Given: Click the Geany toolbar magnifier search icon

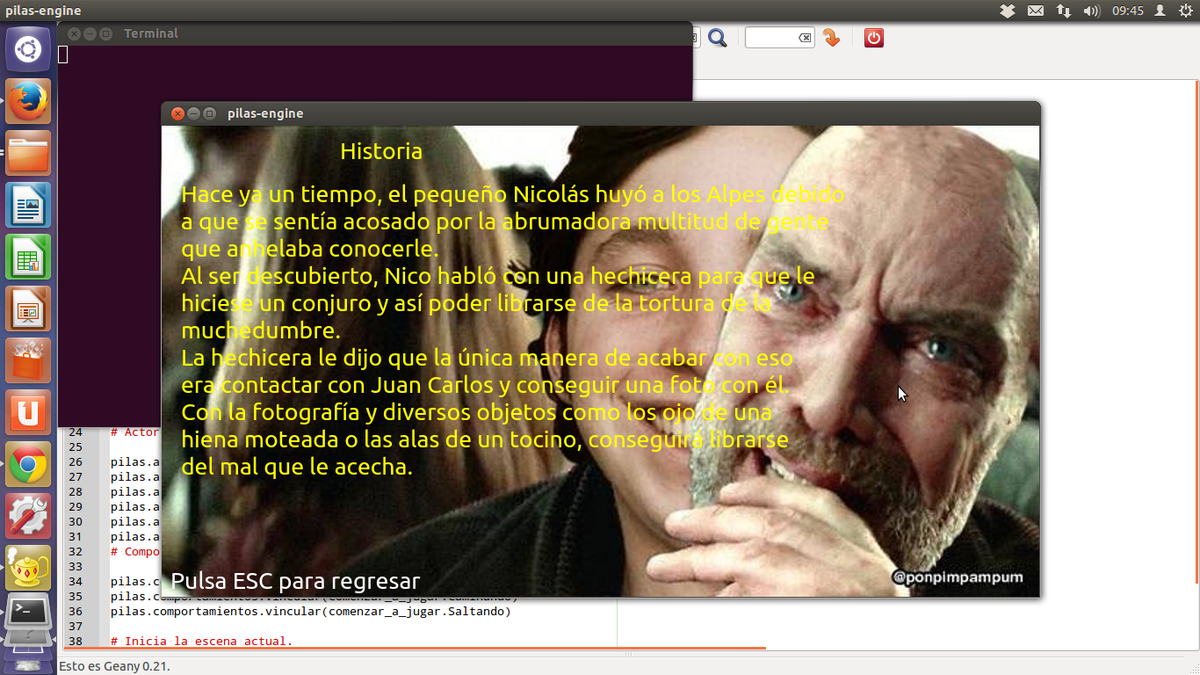Looking at the screenshot, I should (x=717, y=38).
